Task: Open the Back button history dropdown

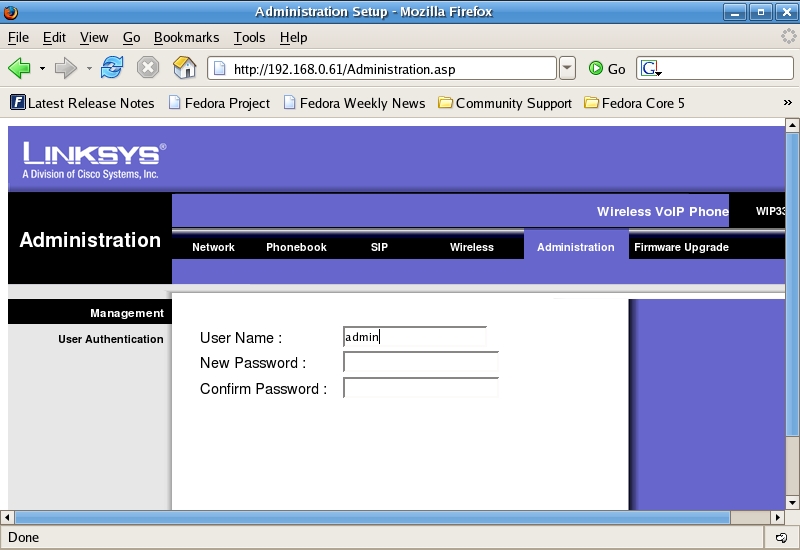Action: (x=42, y=68)
